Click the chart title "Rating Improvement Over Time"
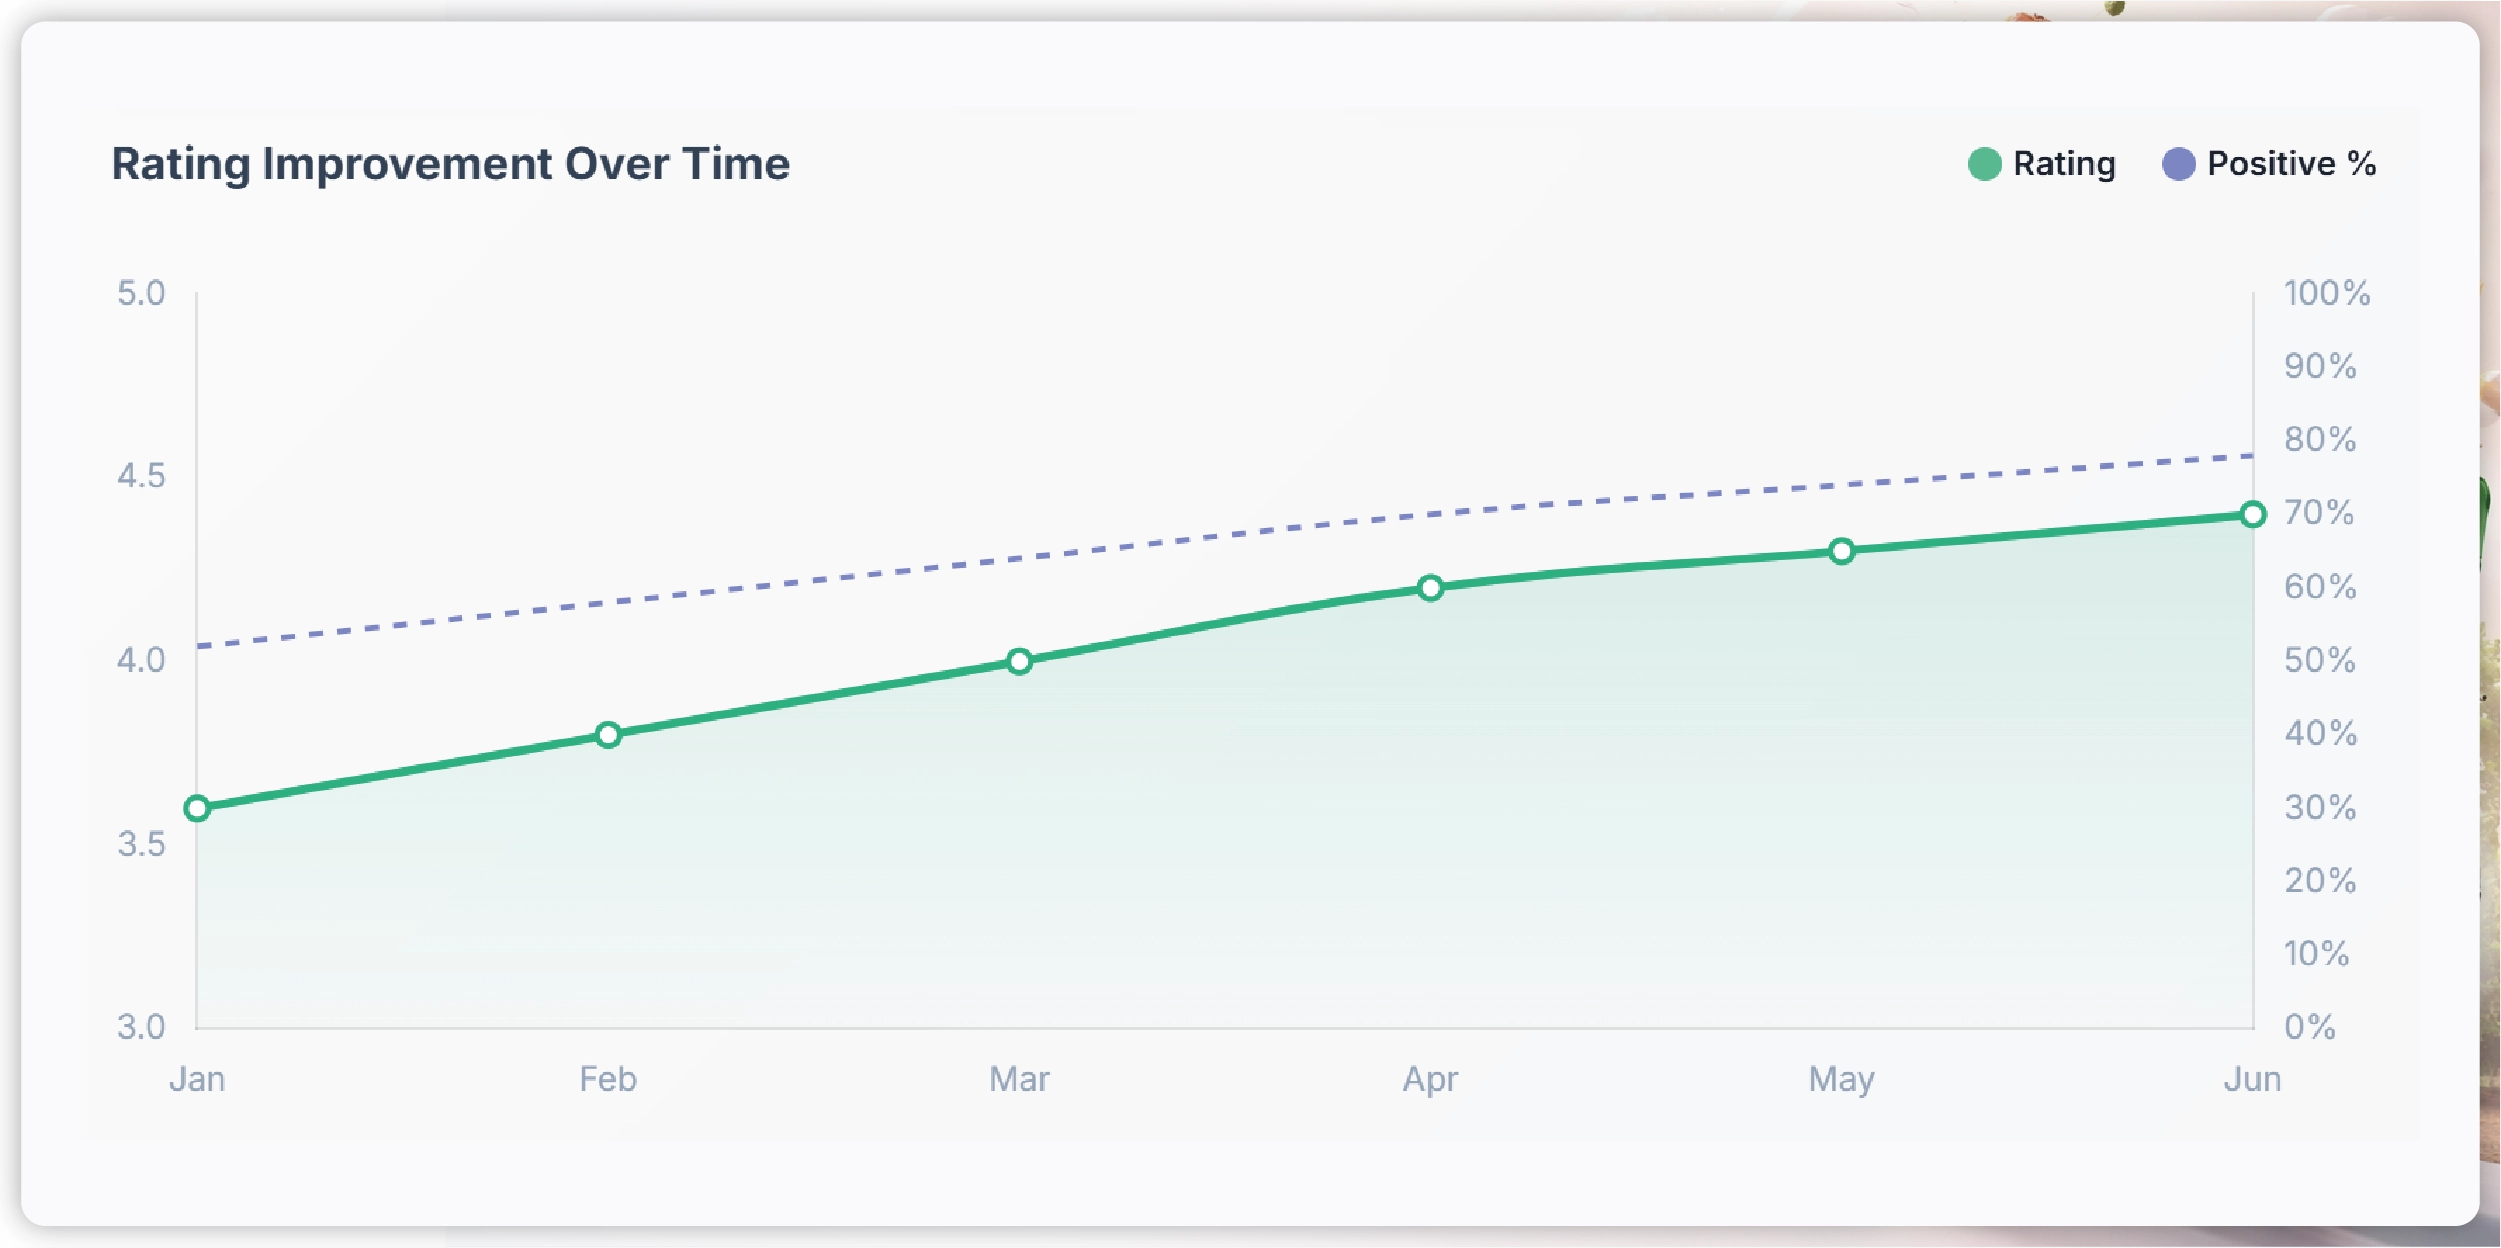Image resolution: width=2501 pixels, height=1248 pixels. point(450,164)
